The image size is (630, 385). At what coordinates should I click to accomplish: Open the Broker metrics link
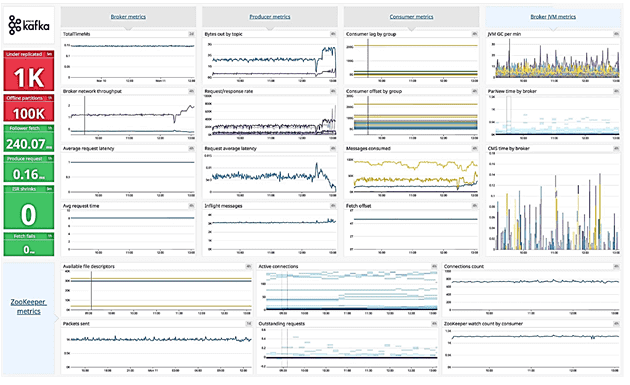(x=128, y=17)
